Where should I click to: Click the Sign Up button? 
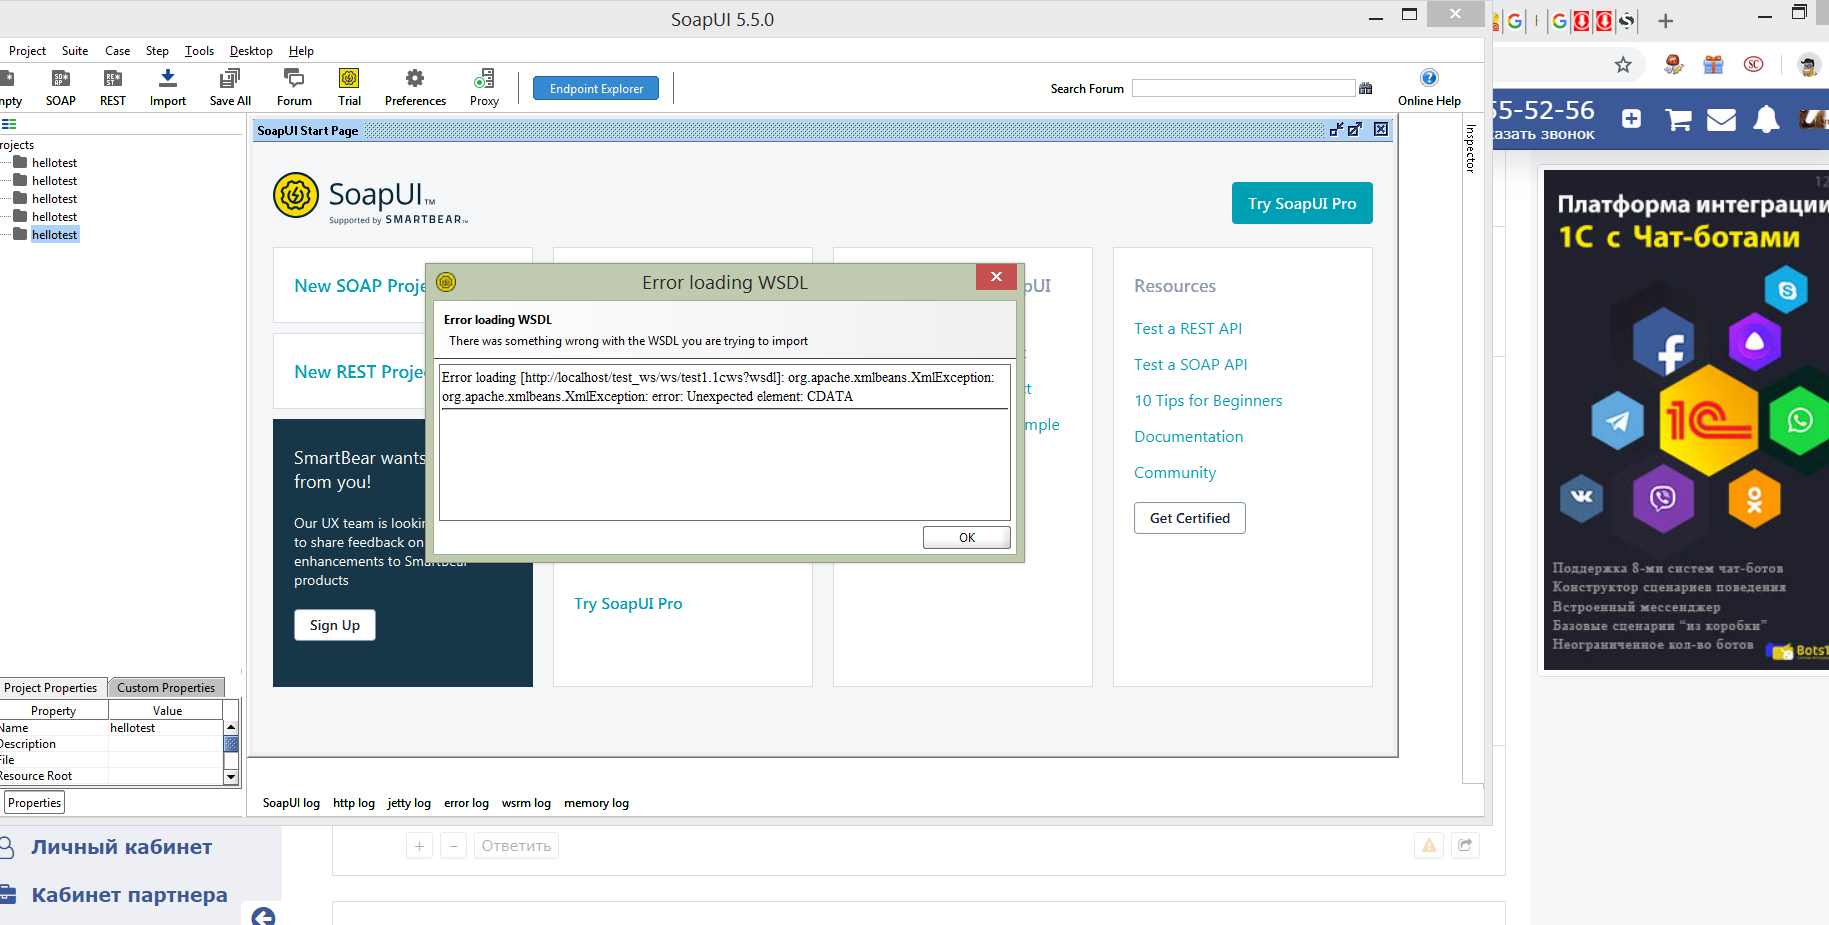point(335,625)
